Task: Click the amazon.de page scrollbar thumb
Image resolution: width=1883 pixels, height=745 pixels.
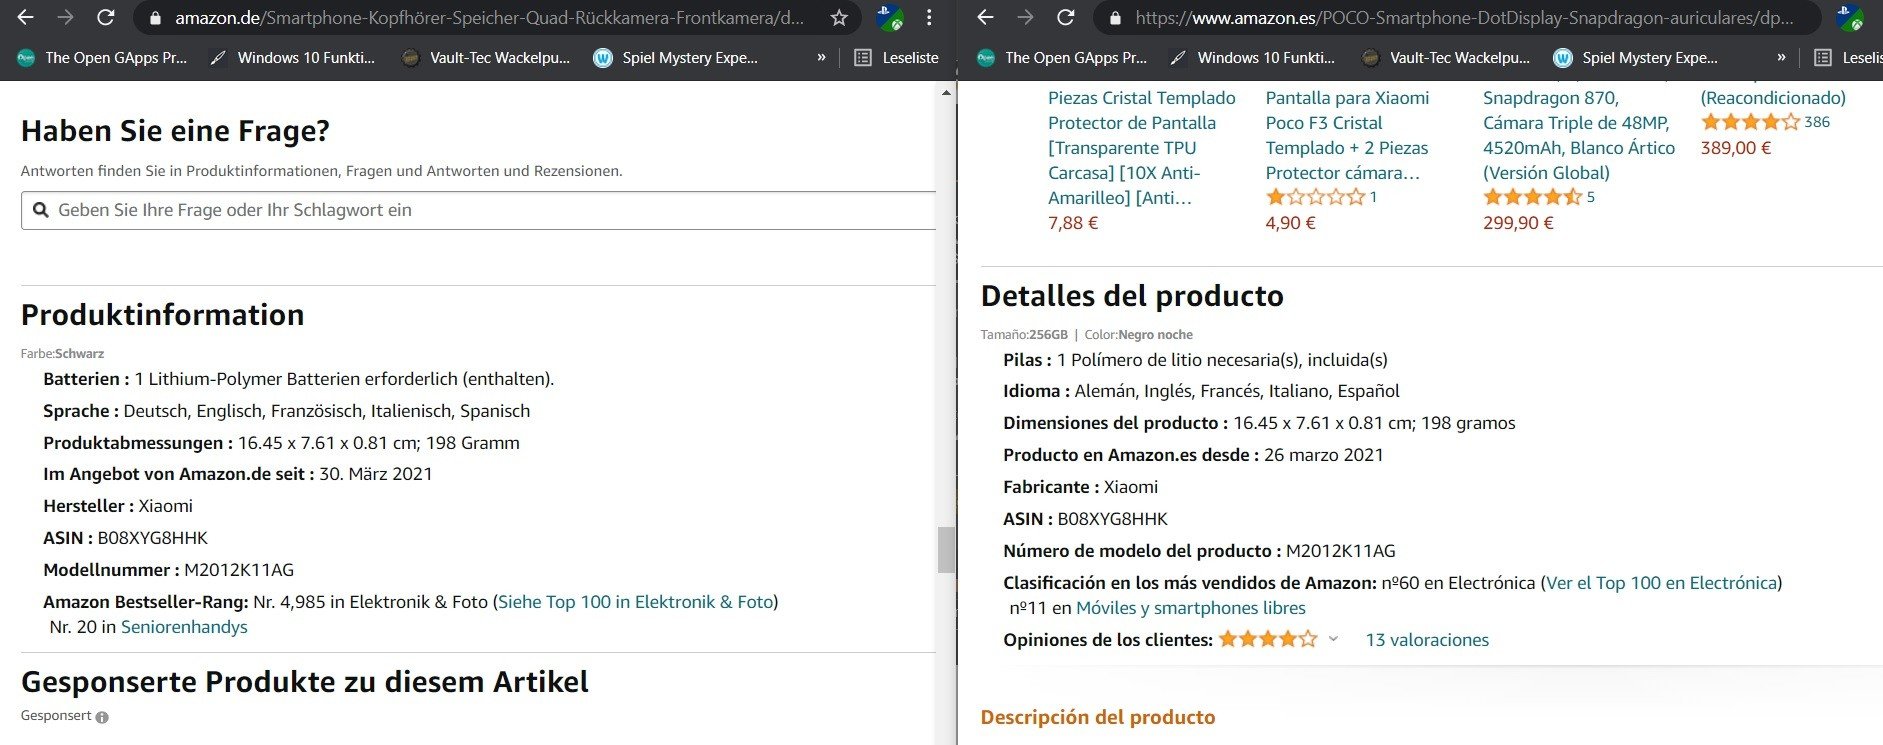Action: 946,549
